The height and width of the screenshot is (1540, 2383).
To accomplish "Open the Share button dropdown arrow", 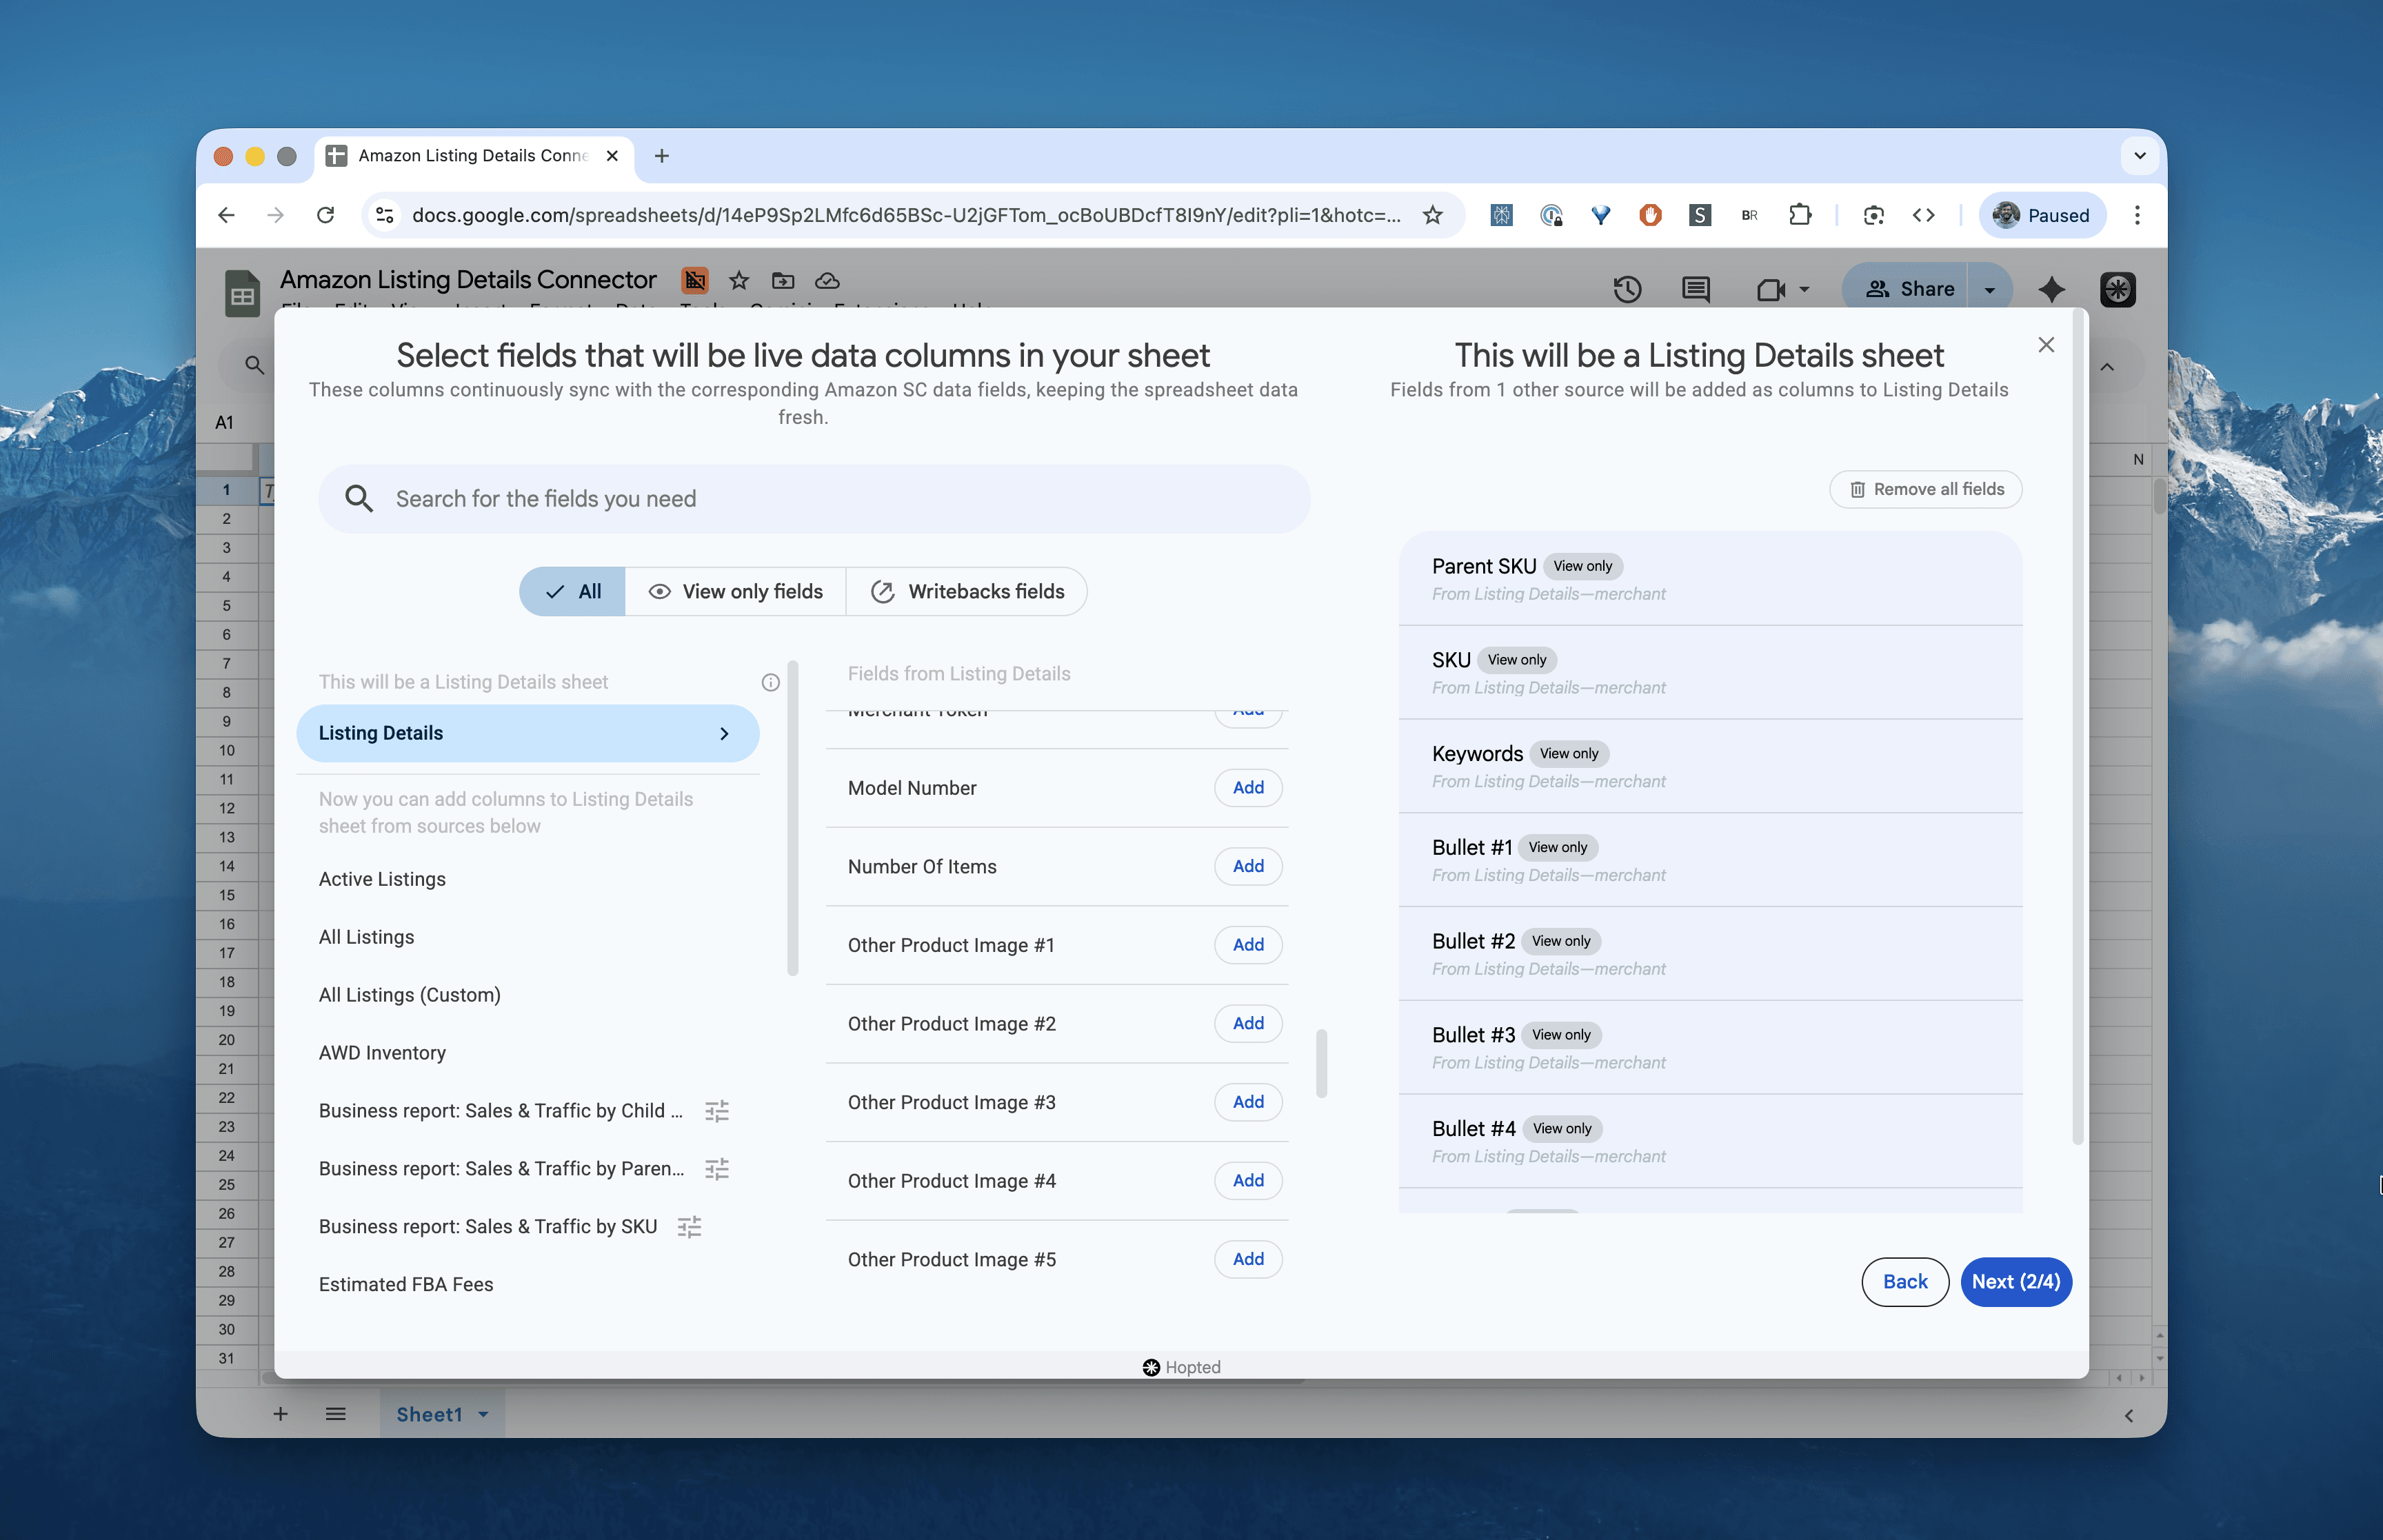I will (x=1990, y=290).
